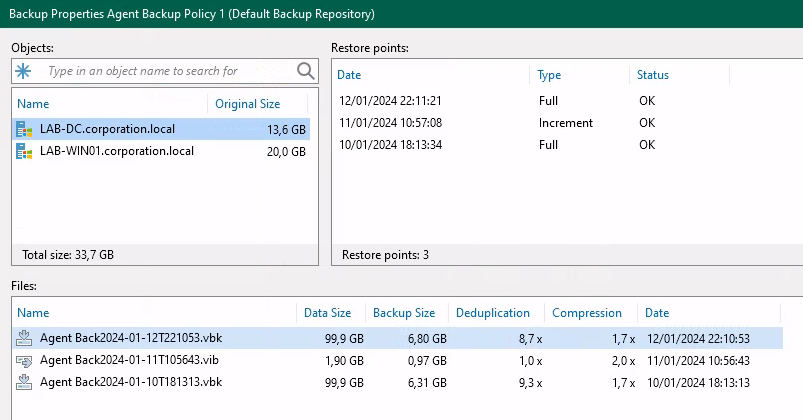Select the LAB-DC.corporation.local object
This screenshot has width=803, height=420.
161,129
